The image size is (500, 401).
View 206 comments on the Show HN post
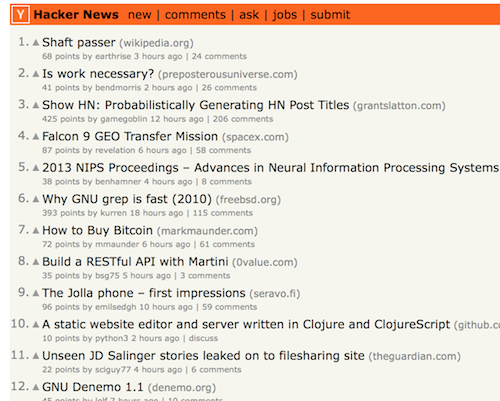point(243,119)
